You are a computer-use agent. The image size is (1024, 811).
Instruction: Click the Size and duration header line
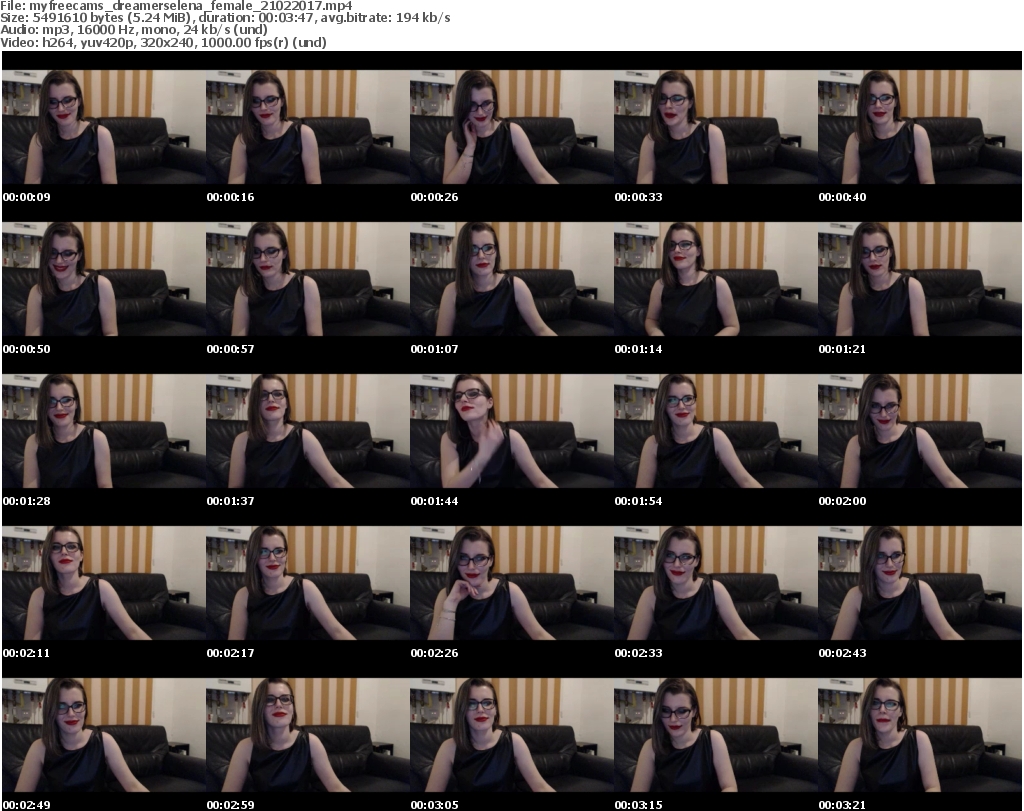tap(225, 18)
